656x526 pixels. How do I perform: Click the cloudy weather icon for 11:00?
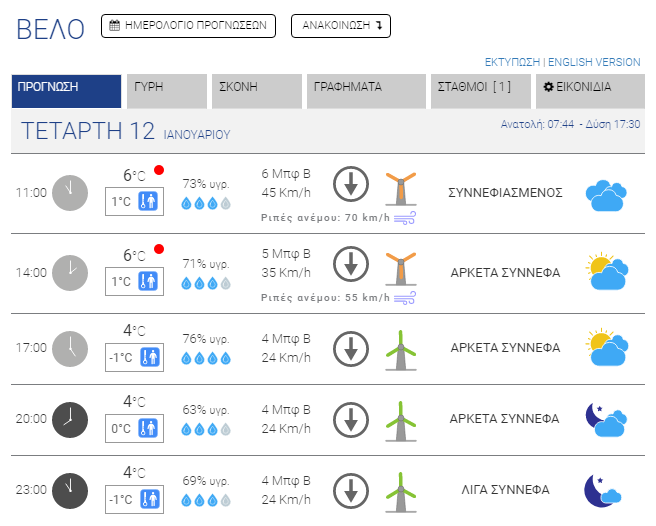[606, 195]
